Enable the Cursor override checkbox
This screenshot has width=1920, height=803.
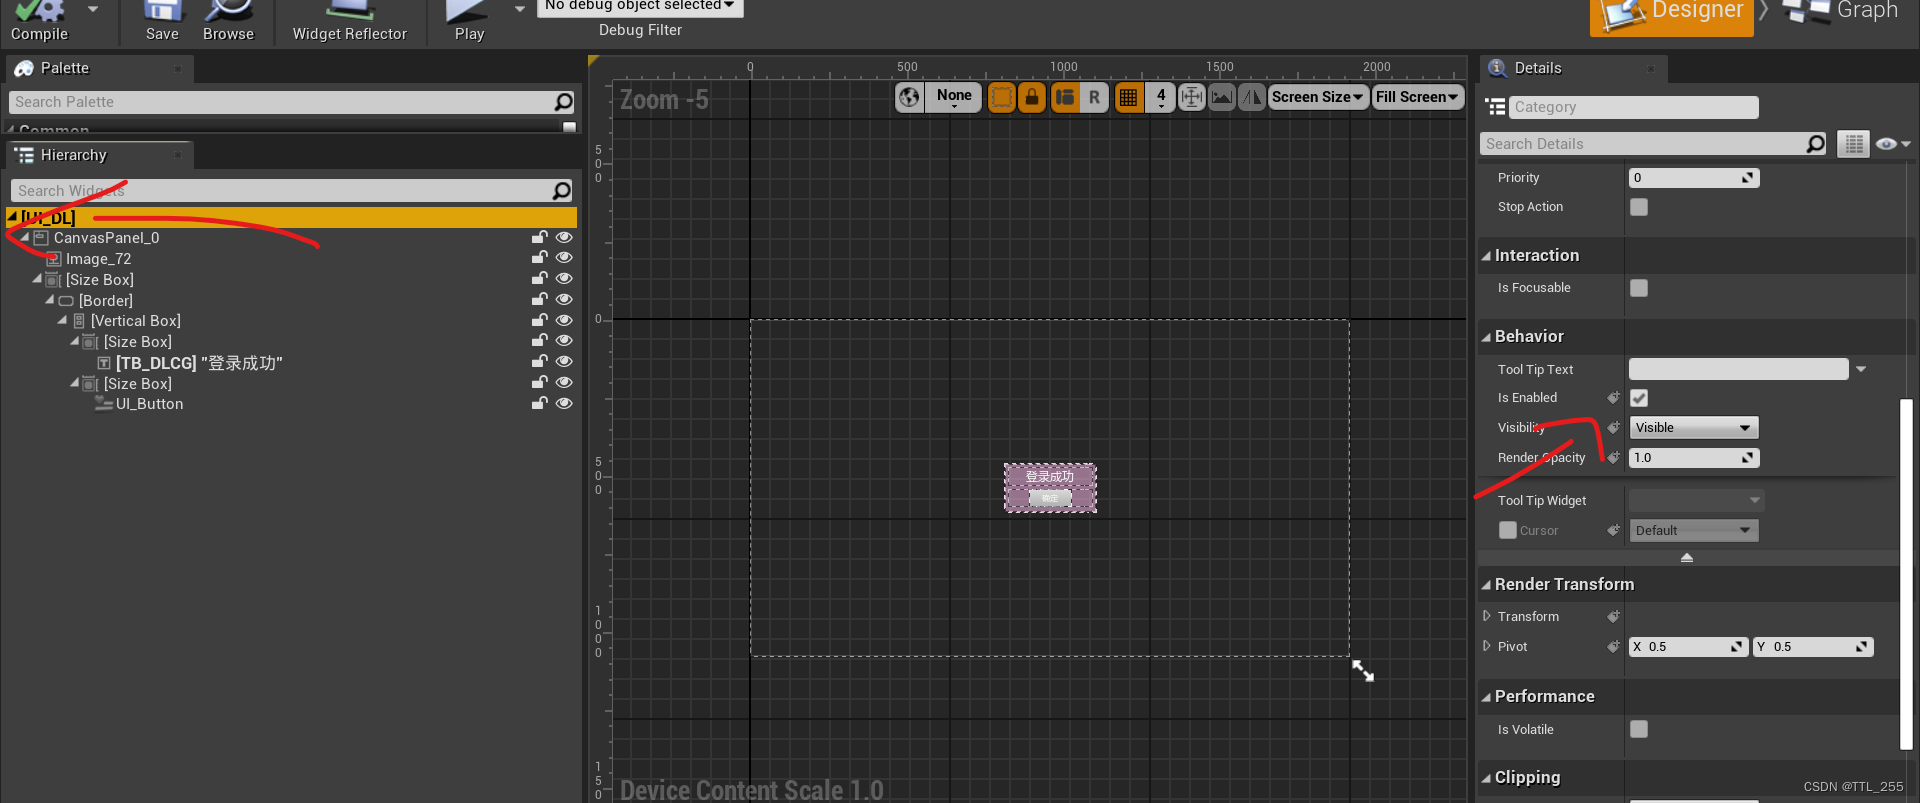(x=1508, y=530)
